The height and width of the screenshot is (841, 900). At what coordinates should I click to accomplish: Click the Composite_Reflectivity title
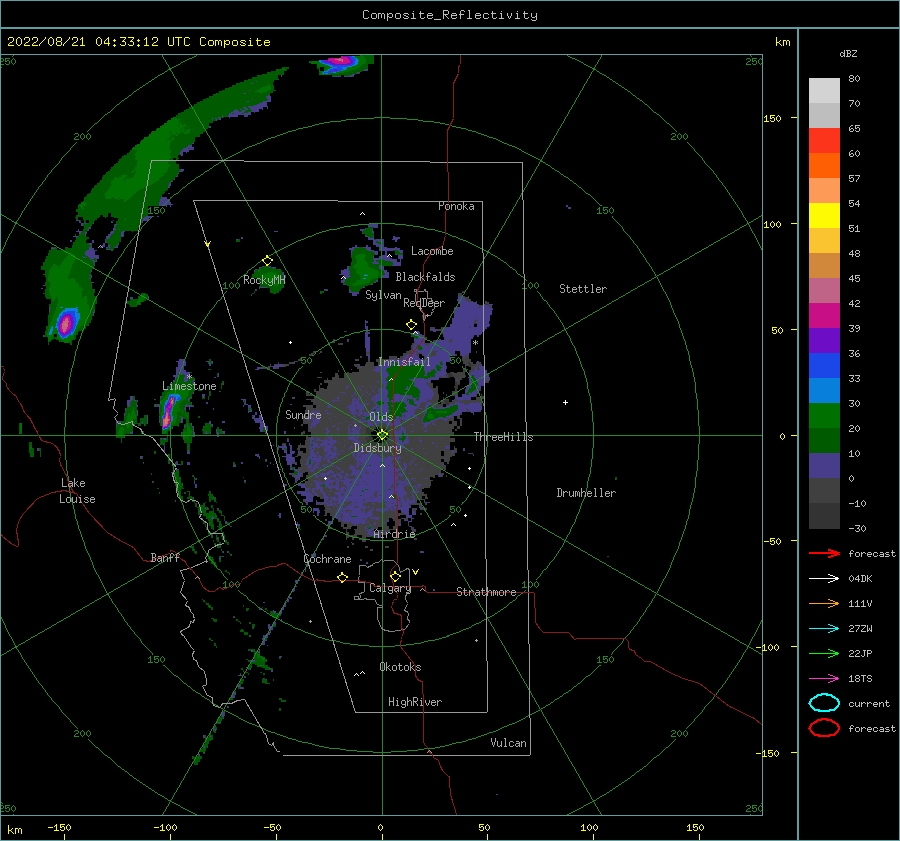point(450,15)
